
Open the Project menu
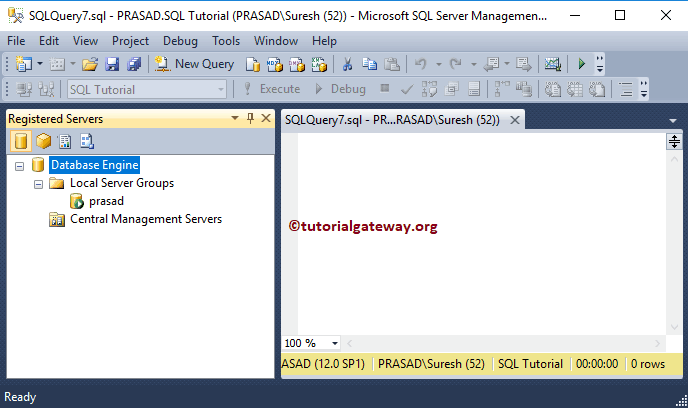(130, 41)
